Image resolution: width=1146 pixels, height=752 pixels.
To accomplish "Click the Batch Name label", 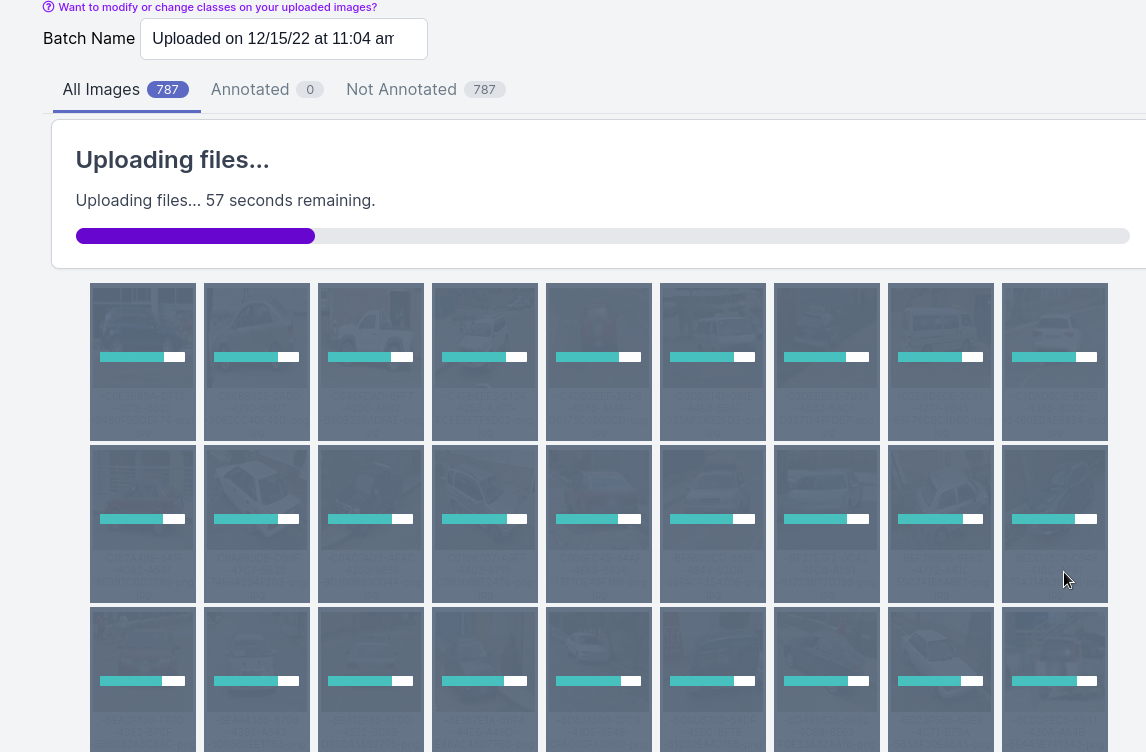I will click(x=89, y=39).
